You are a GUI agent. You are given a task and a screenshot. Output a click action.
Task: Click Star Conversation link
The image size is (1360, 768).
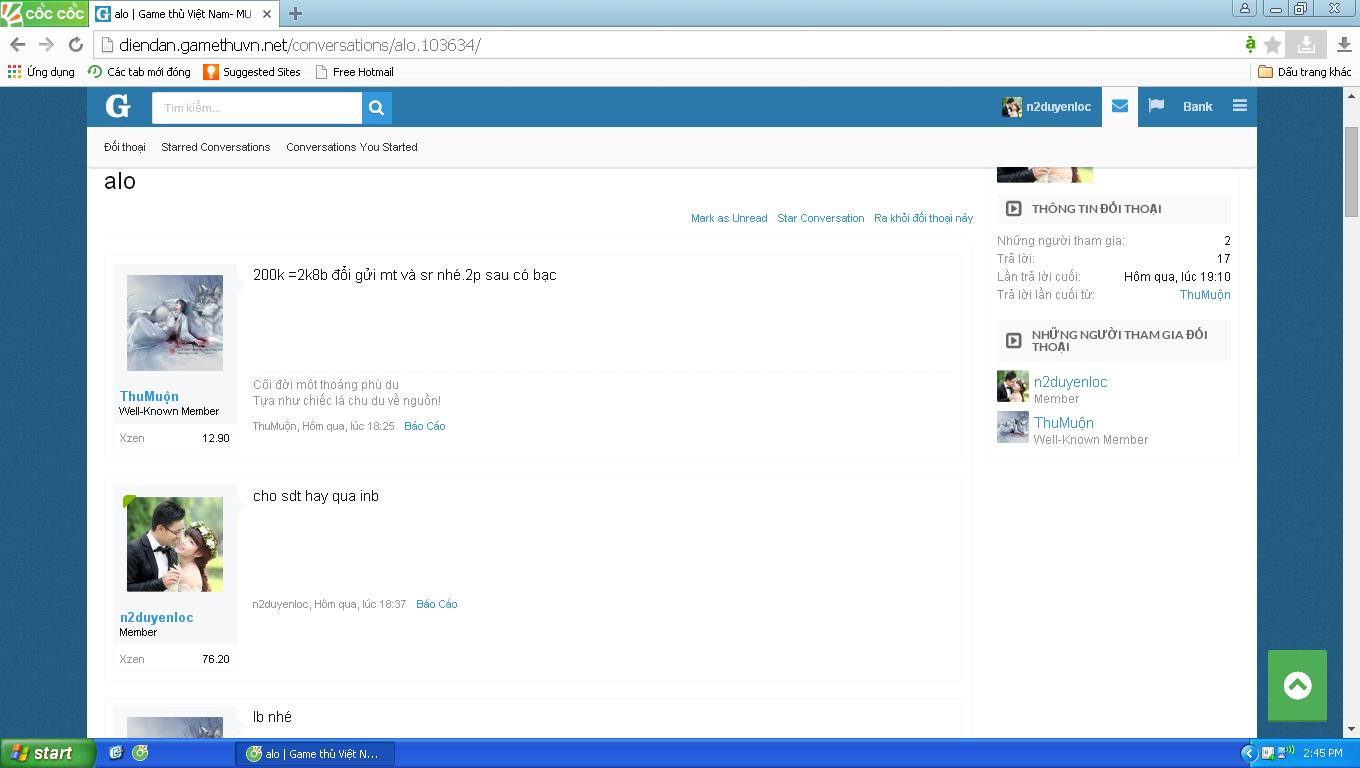point(821,218)
